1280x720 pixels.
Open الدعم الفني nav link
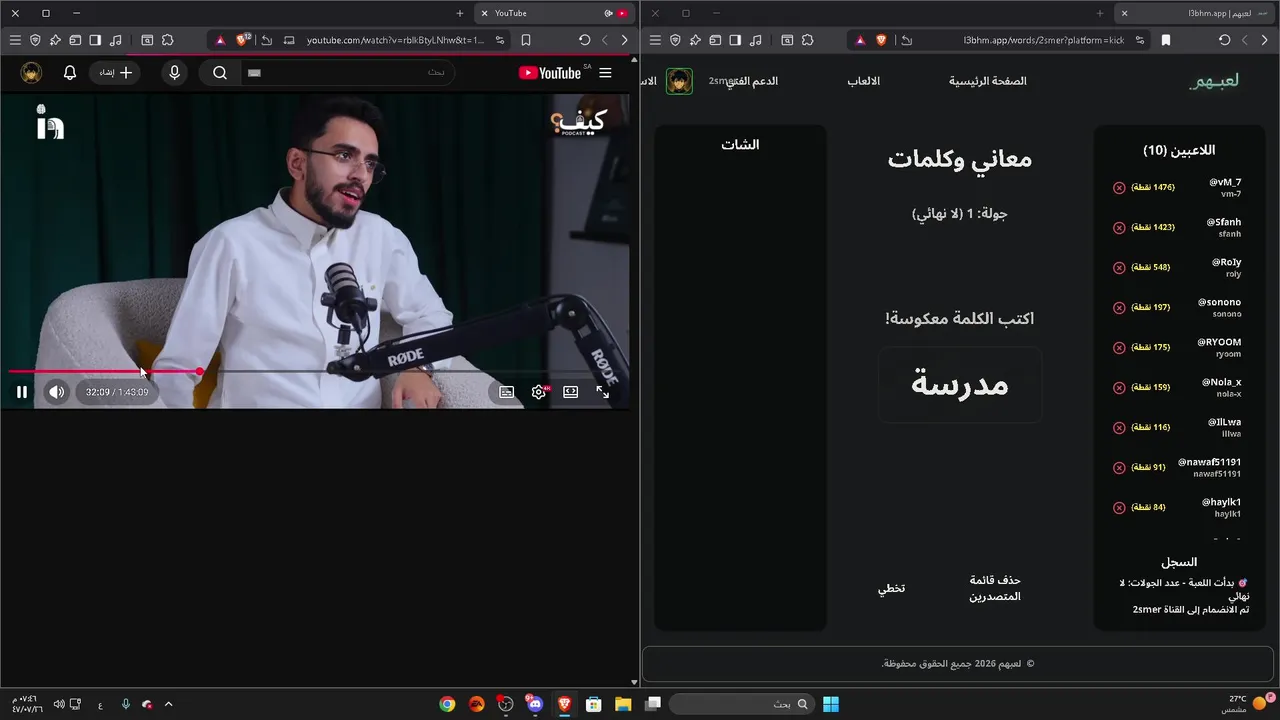pos(752,81)
